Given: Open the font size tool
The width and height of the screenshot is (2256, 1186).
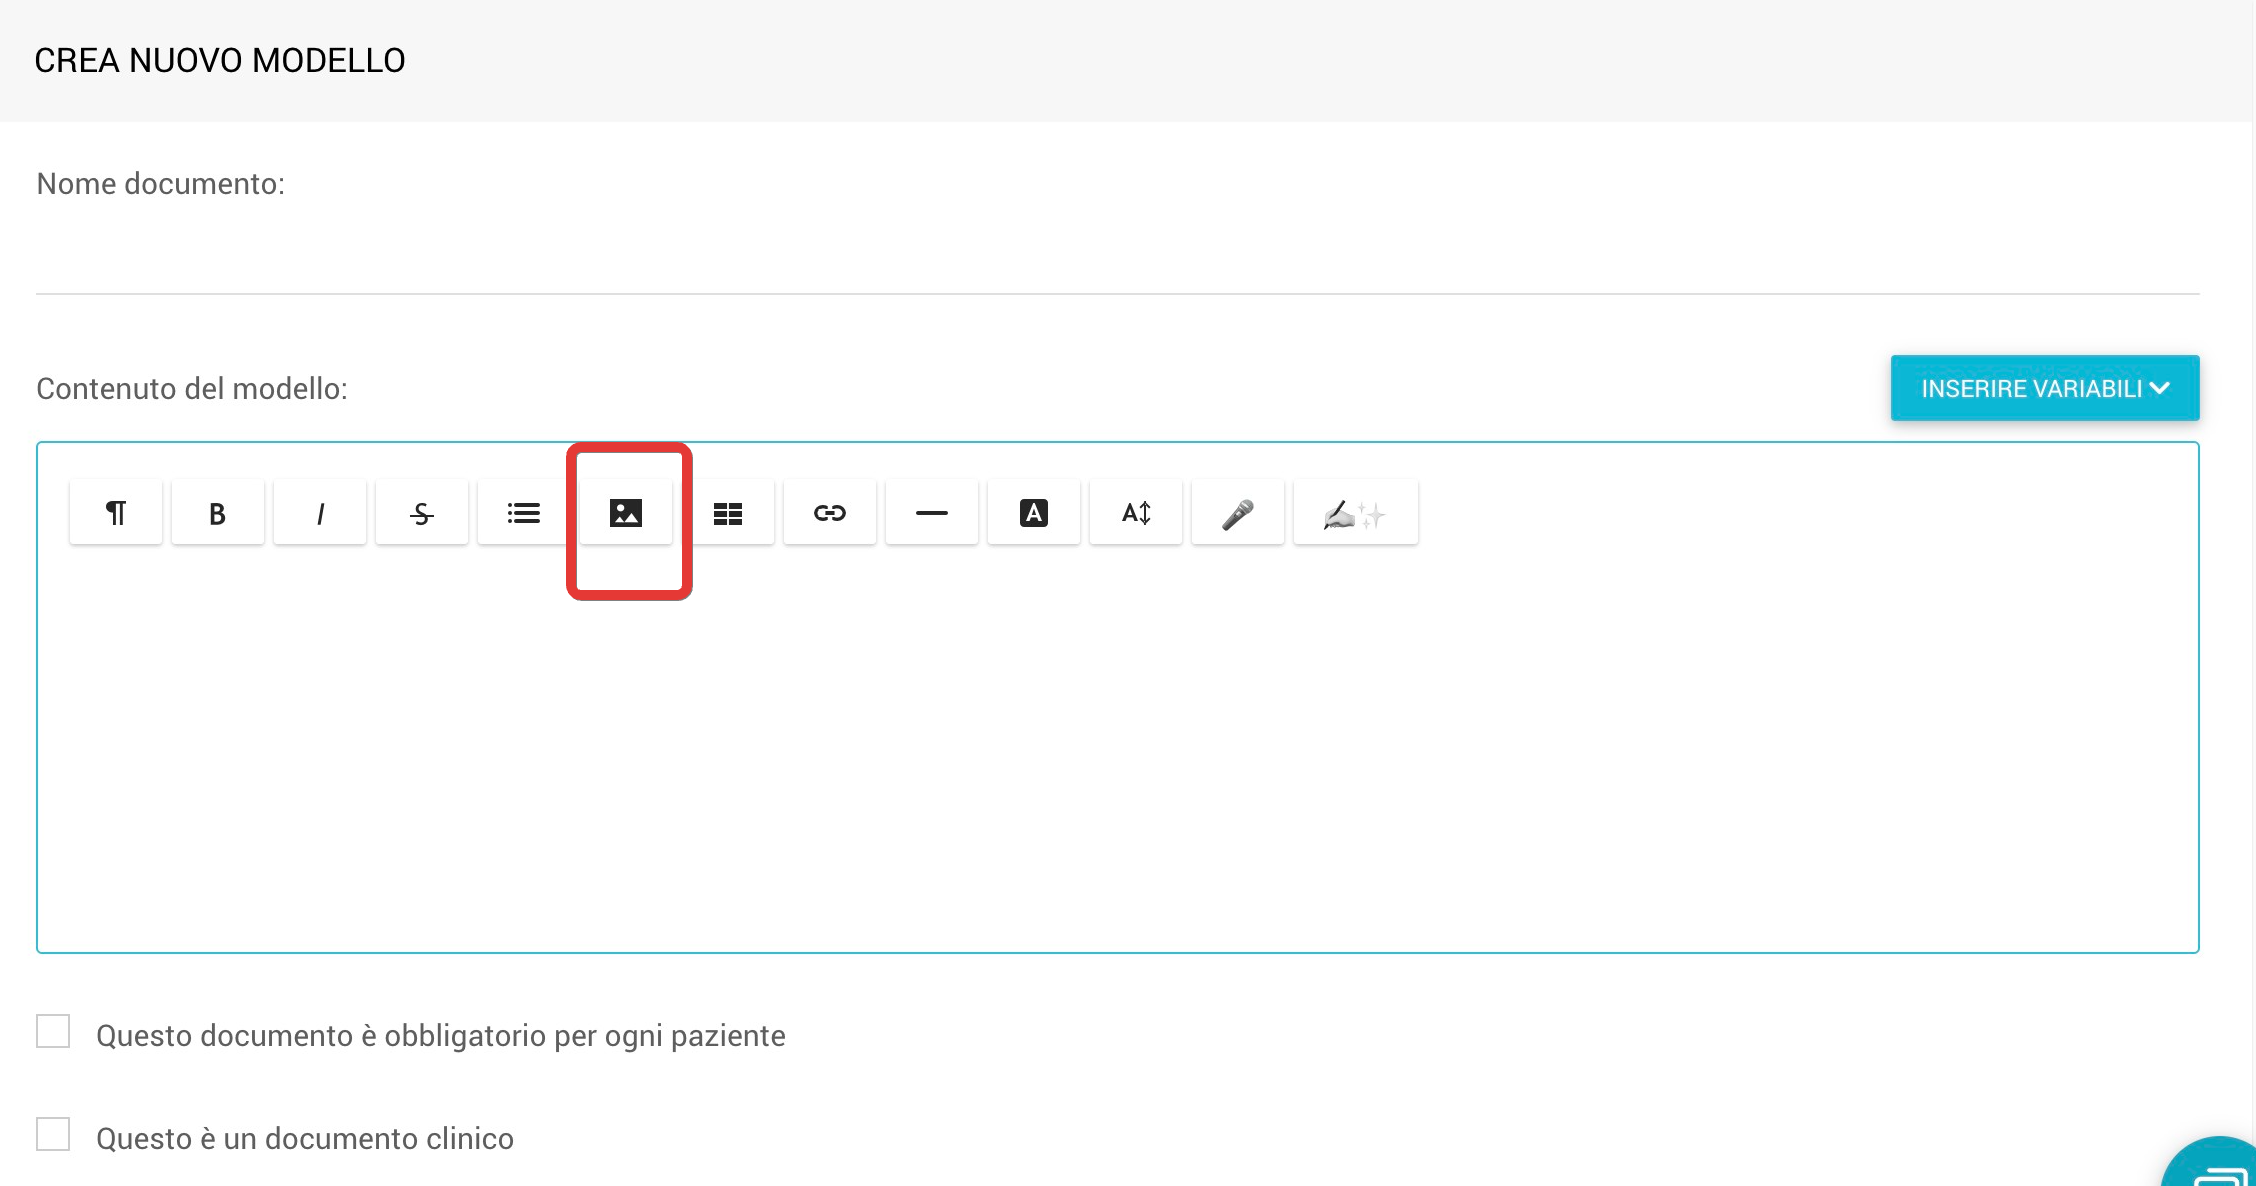Looking at the screenshot, I should 1136,513.
